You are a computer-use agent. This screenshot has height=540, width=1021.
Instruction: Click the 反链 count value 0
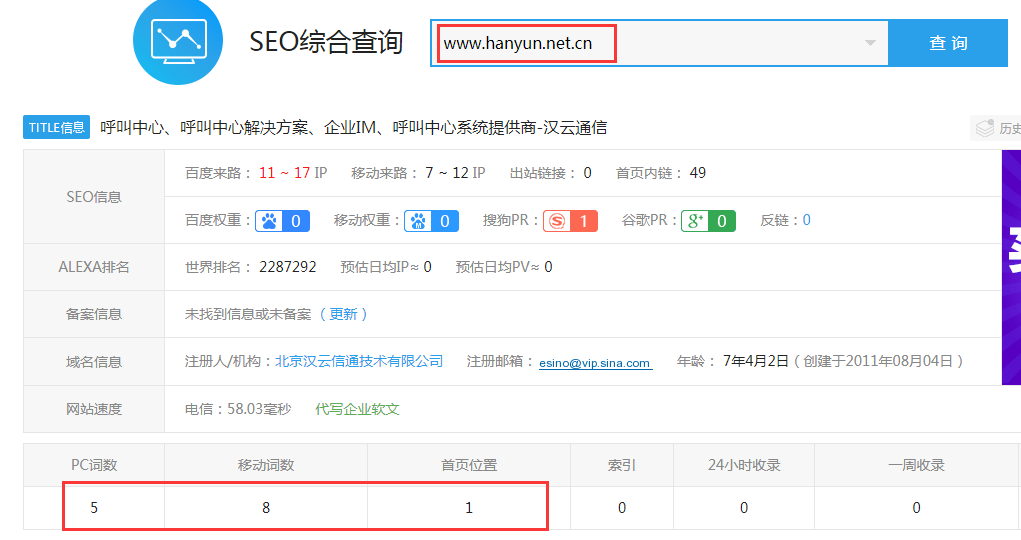[x=806, y=221]
